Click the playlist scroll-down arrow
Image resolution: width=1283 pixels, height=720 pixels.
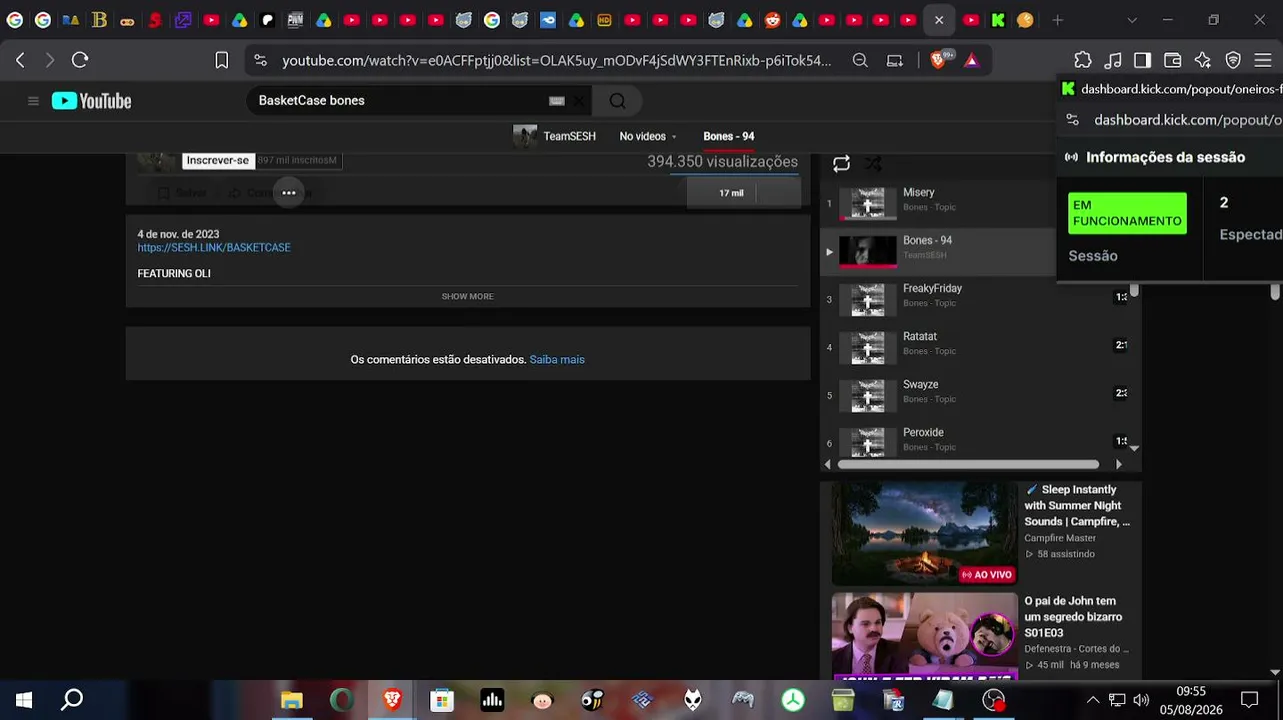click(1134, 448)
